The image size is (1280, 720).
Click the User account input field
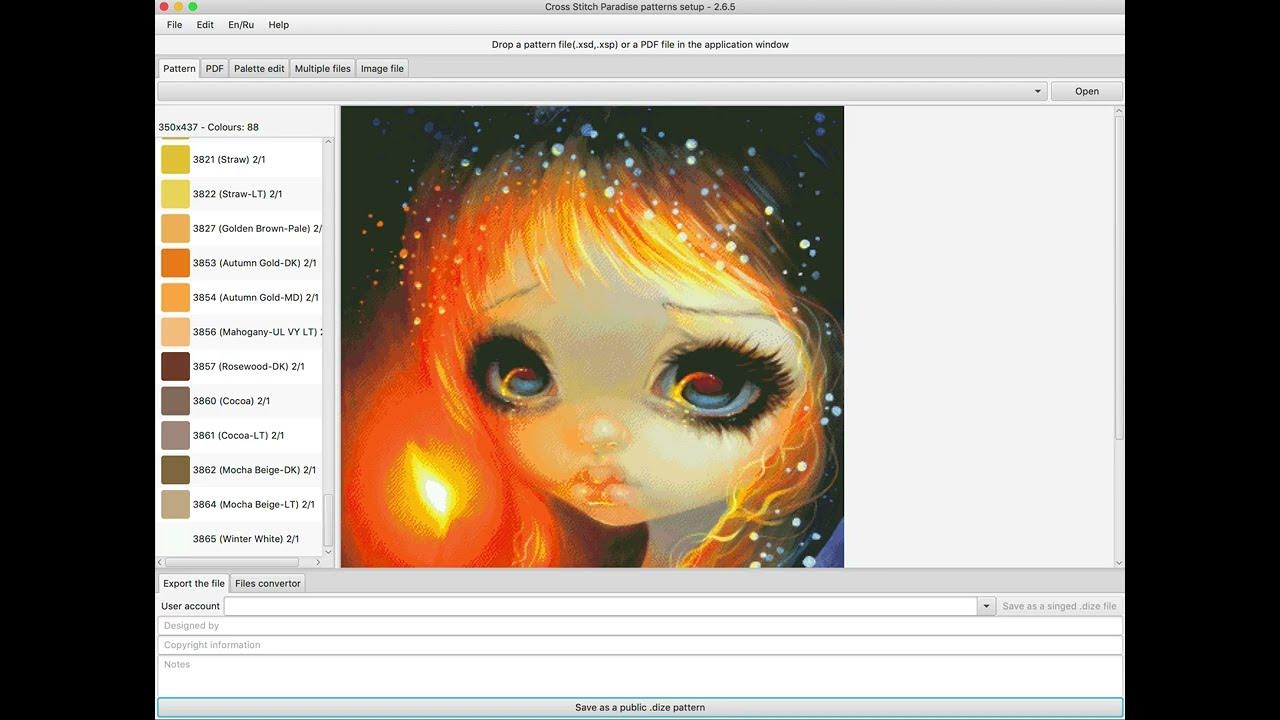click(600, 606)
